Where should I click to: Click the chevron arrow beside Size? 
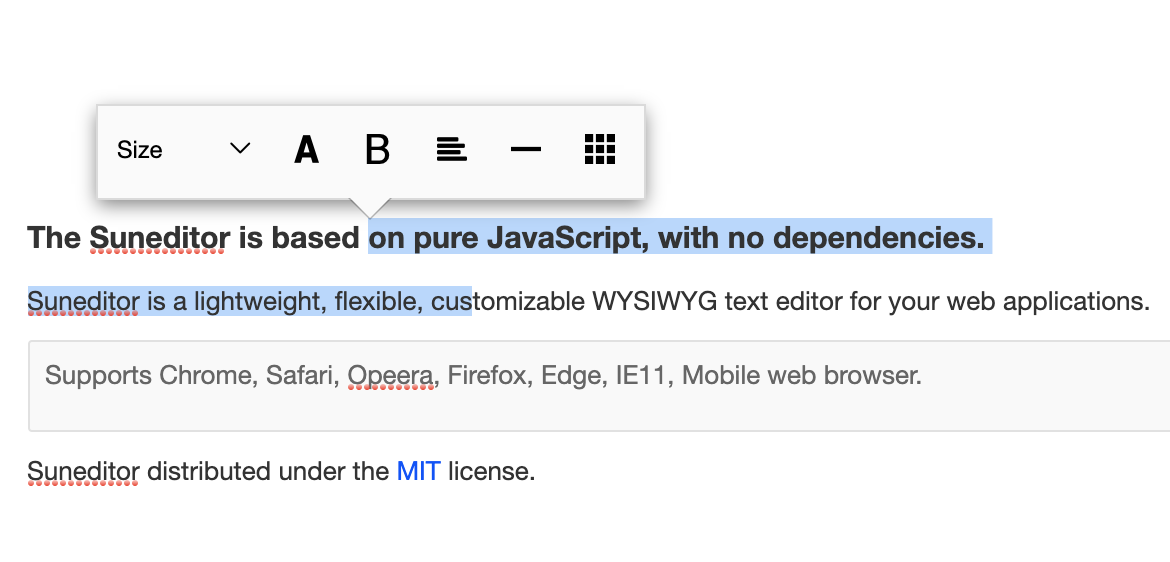pyautogui.click(x=240, y=150)
